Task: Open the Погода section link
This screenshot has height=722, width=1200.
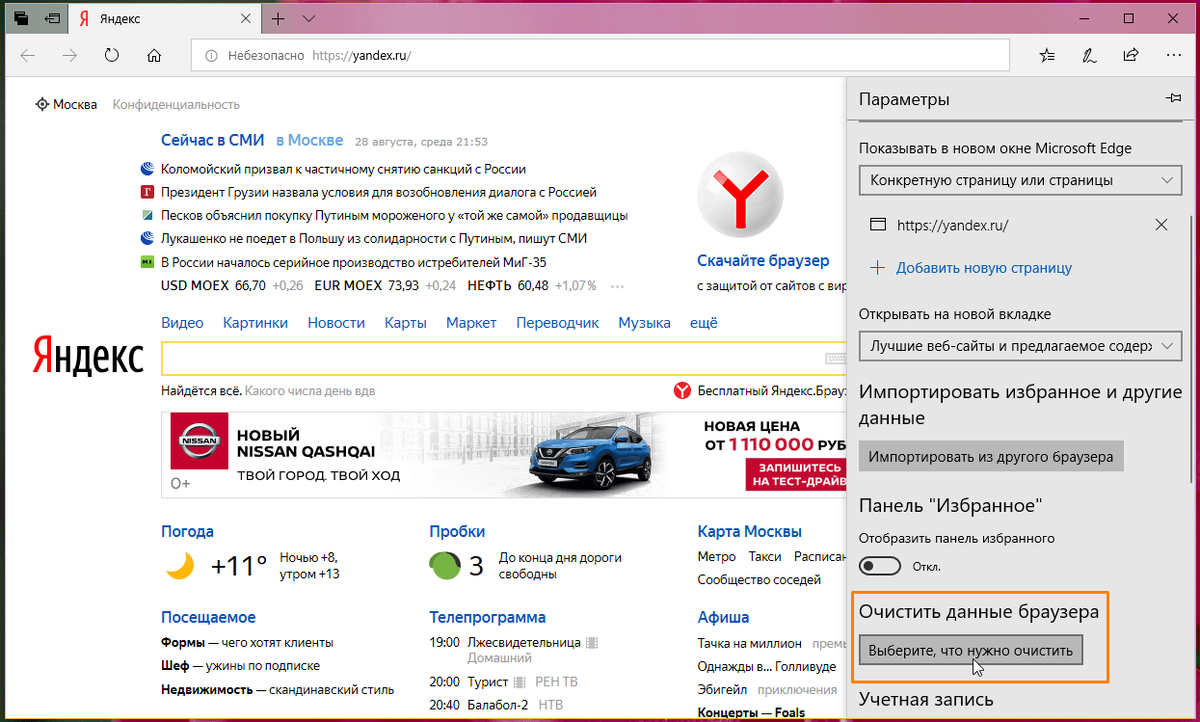Action: pyautogui.click(x=187, y=532)
